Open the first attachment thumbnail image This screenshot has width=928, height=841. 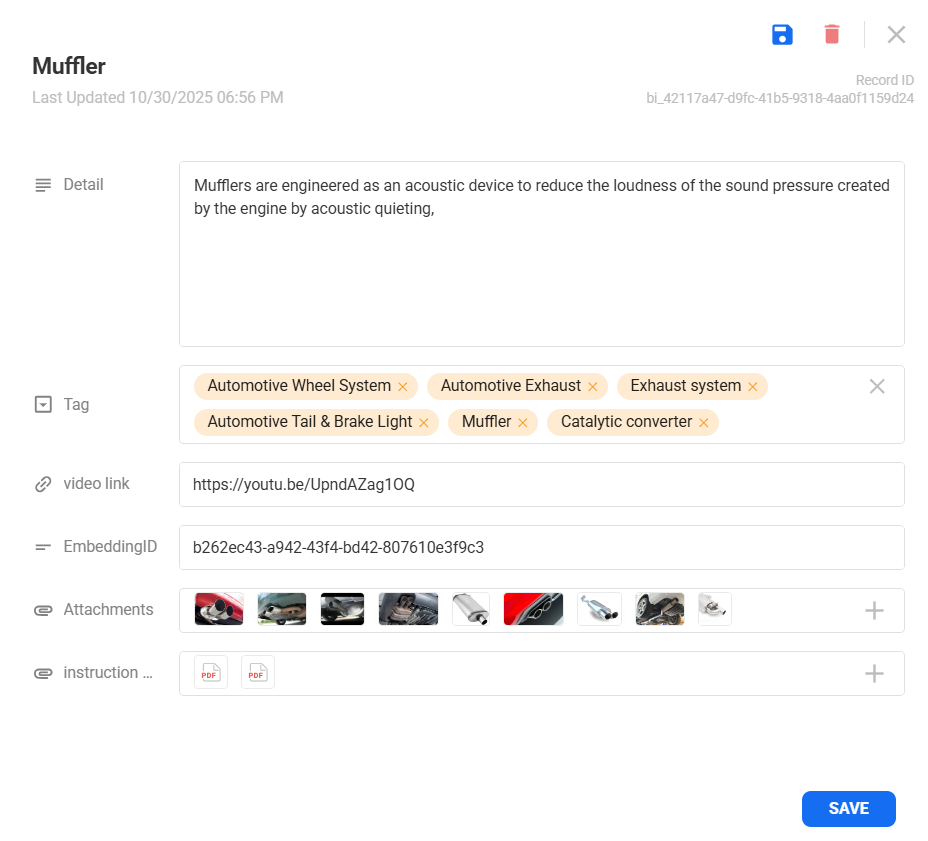[218, 609]
